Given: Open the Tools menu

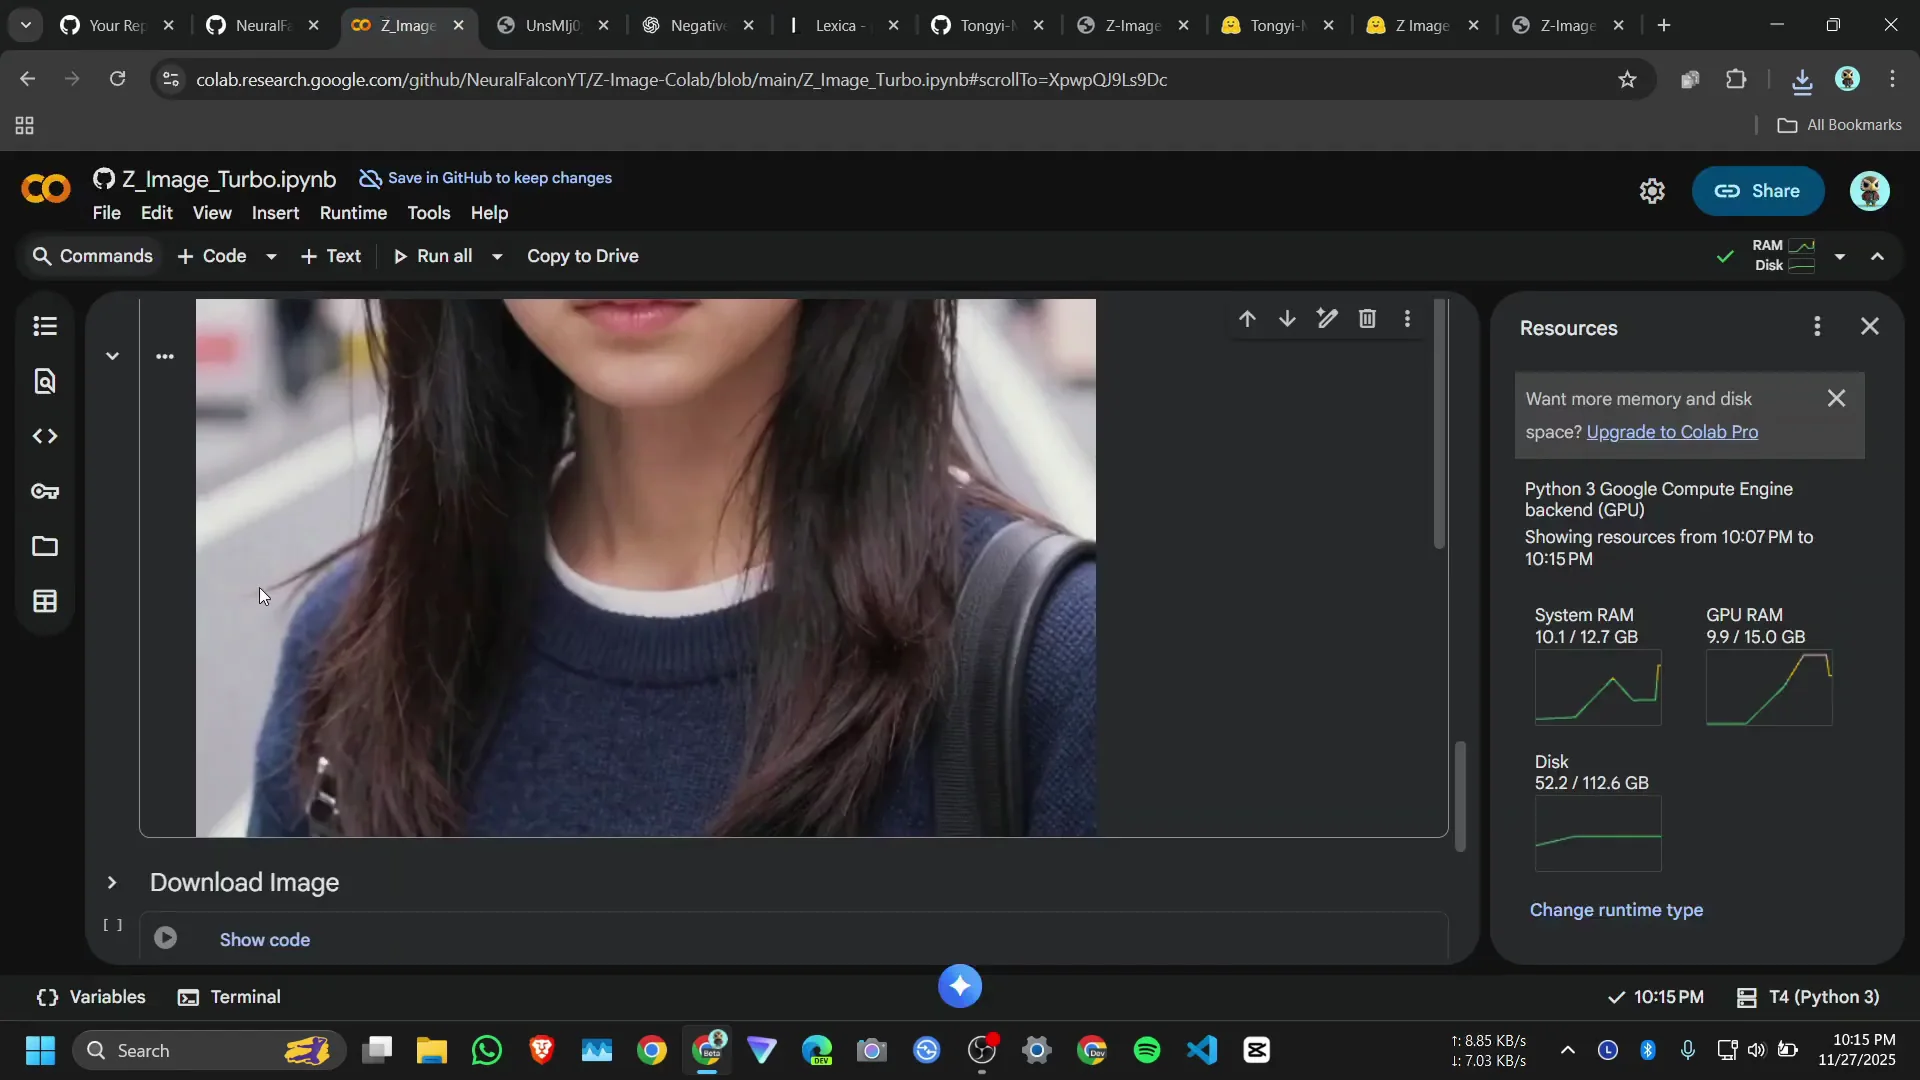Looking at the screenshot, I should (x=428, y=213).
